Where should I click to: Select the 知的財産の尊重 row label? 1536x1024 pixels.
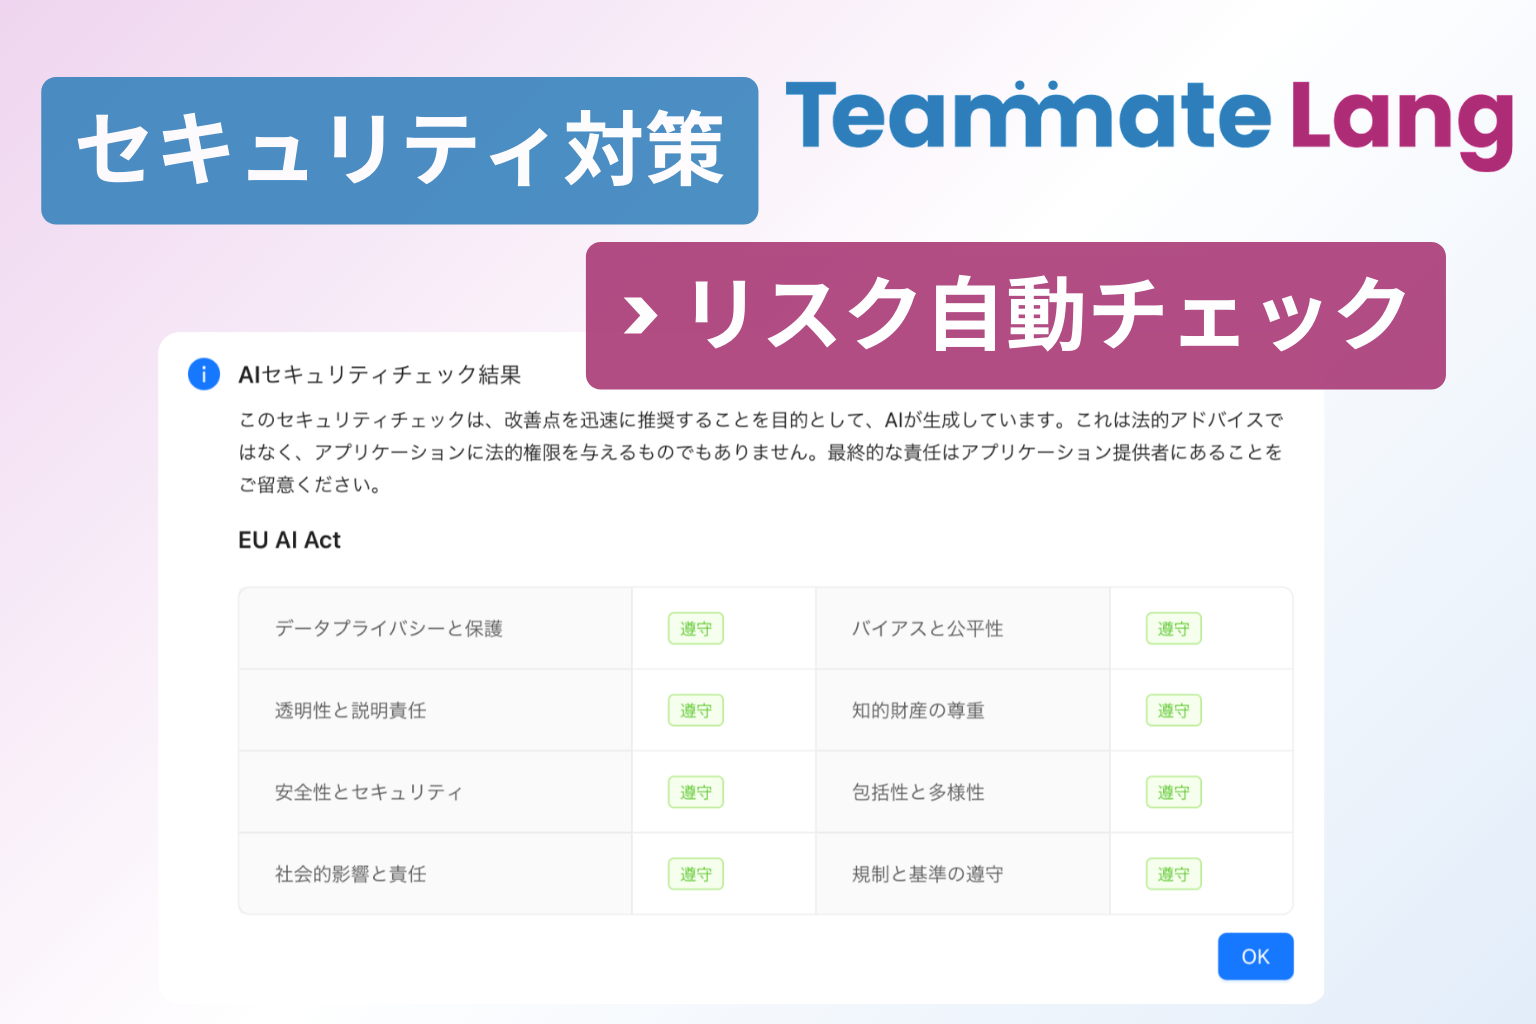(918, 711)
